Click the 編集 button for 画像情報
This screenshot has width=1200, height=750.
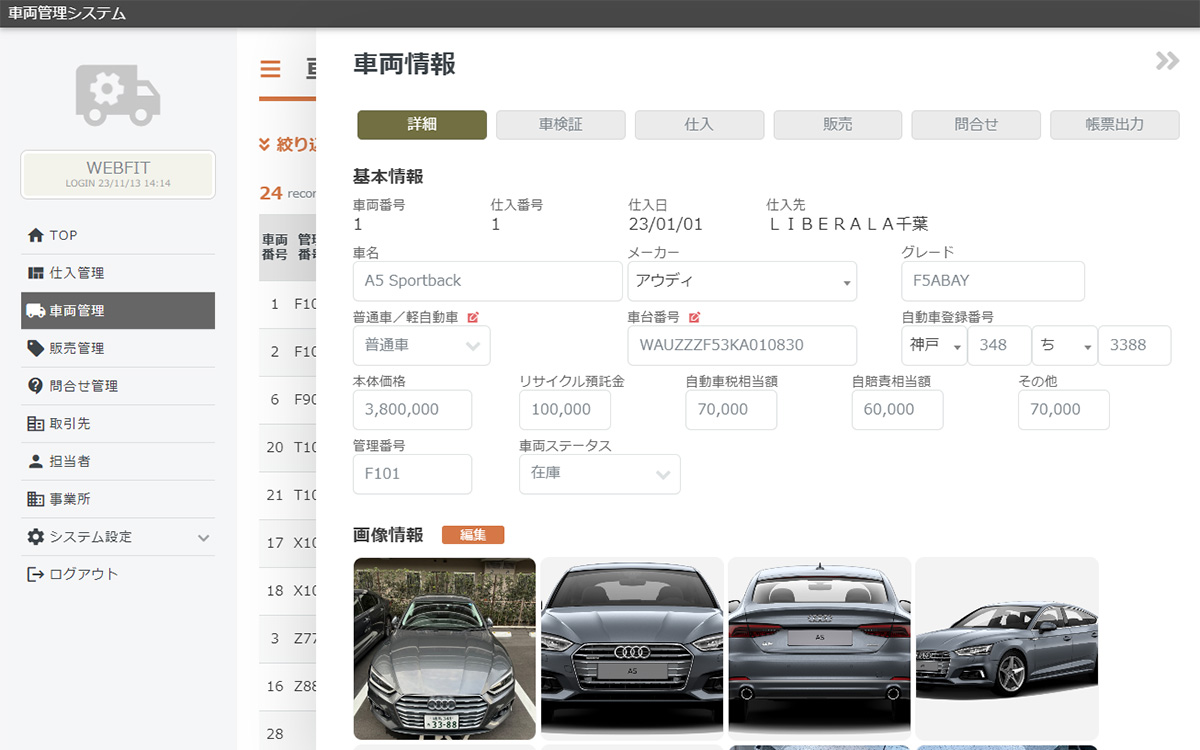pyautogui.click(x=473, y=535)
